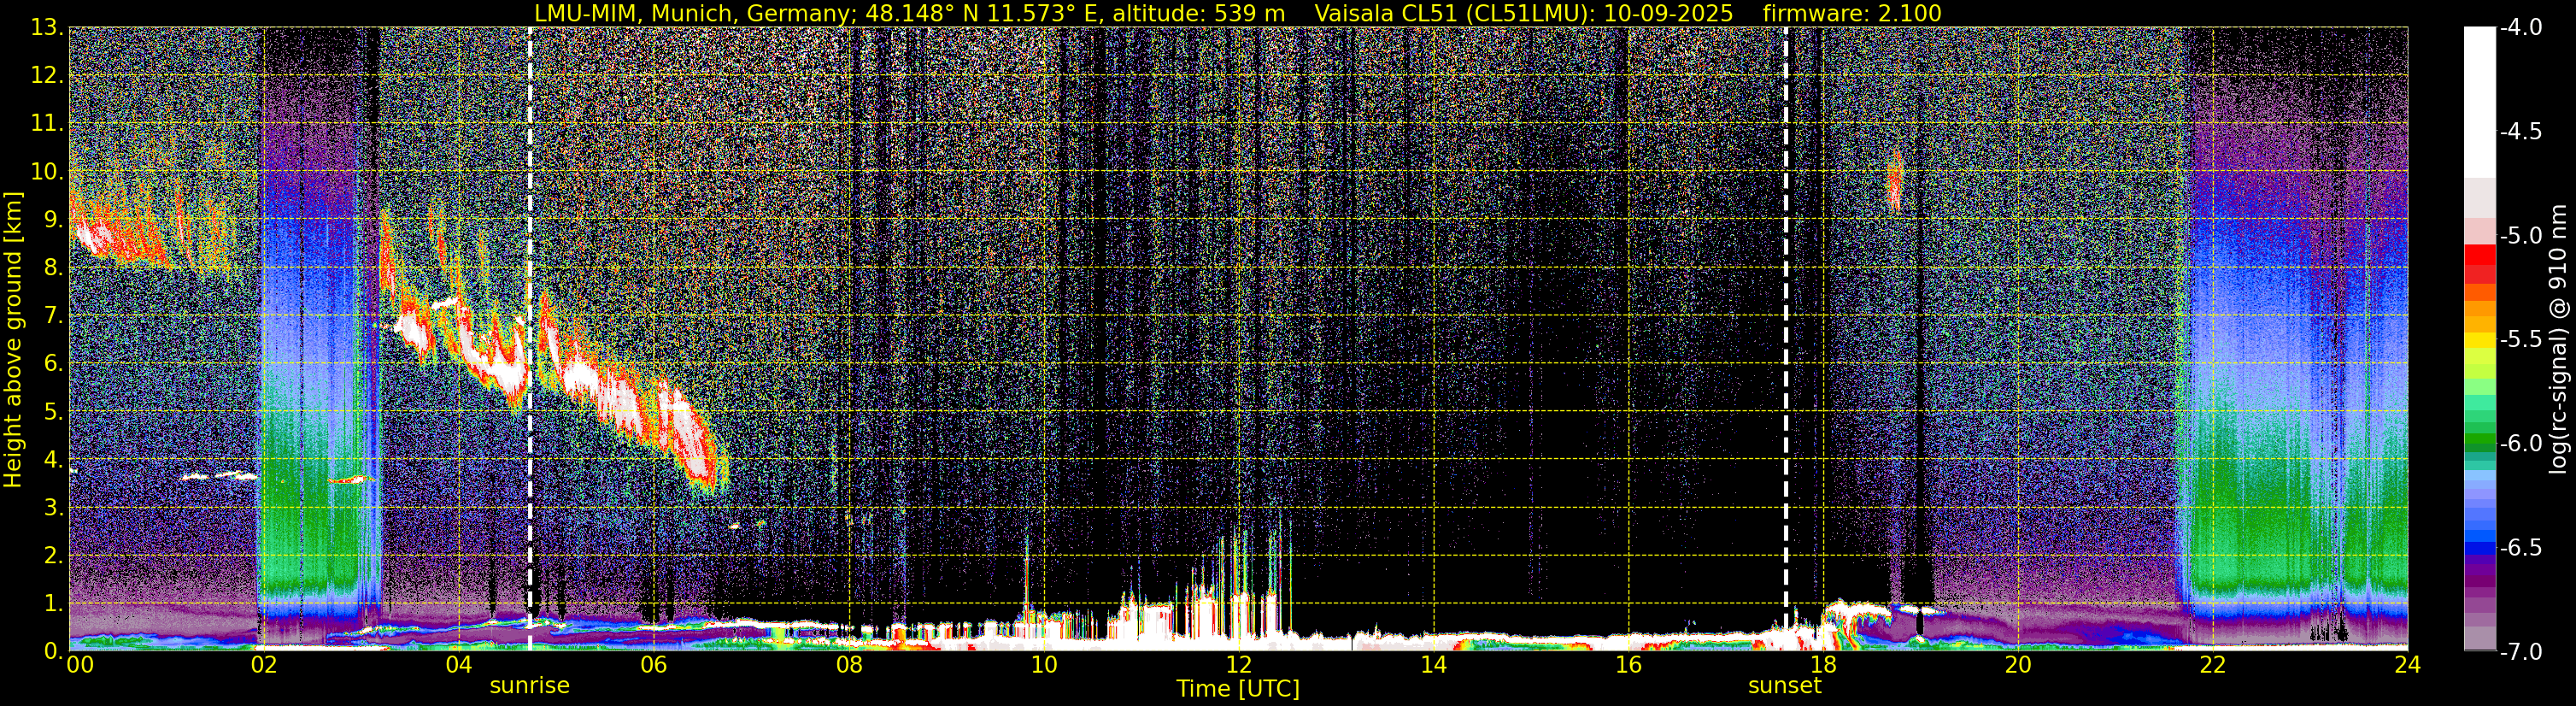The height and width of the screenshot is (706, 2576).
Task: Click the '13.' tick on the height axis
Action: pos(47,28)
